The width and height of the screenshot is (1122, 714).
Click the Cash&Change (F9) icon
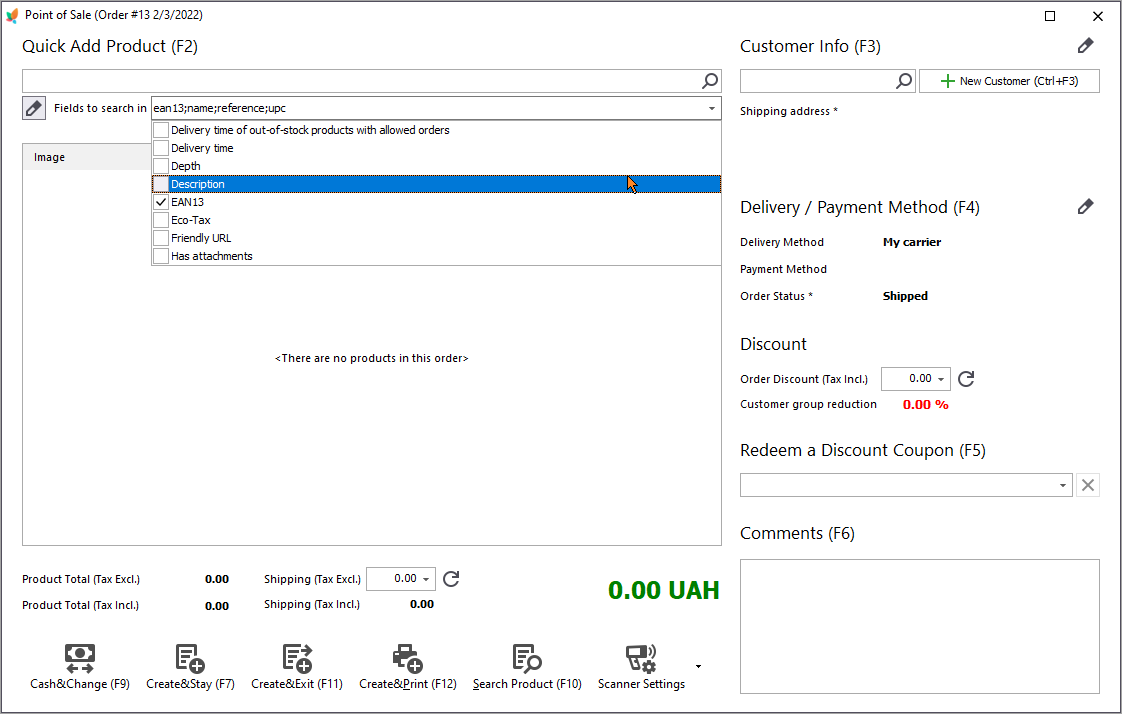point(79,658)
